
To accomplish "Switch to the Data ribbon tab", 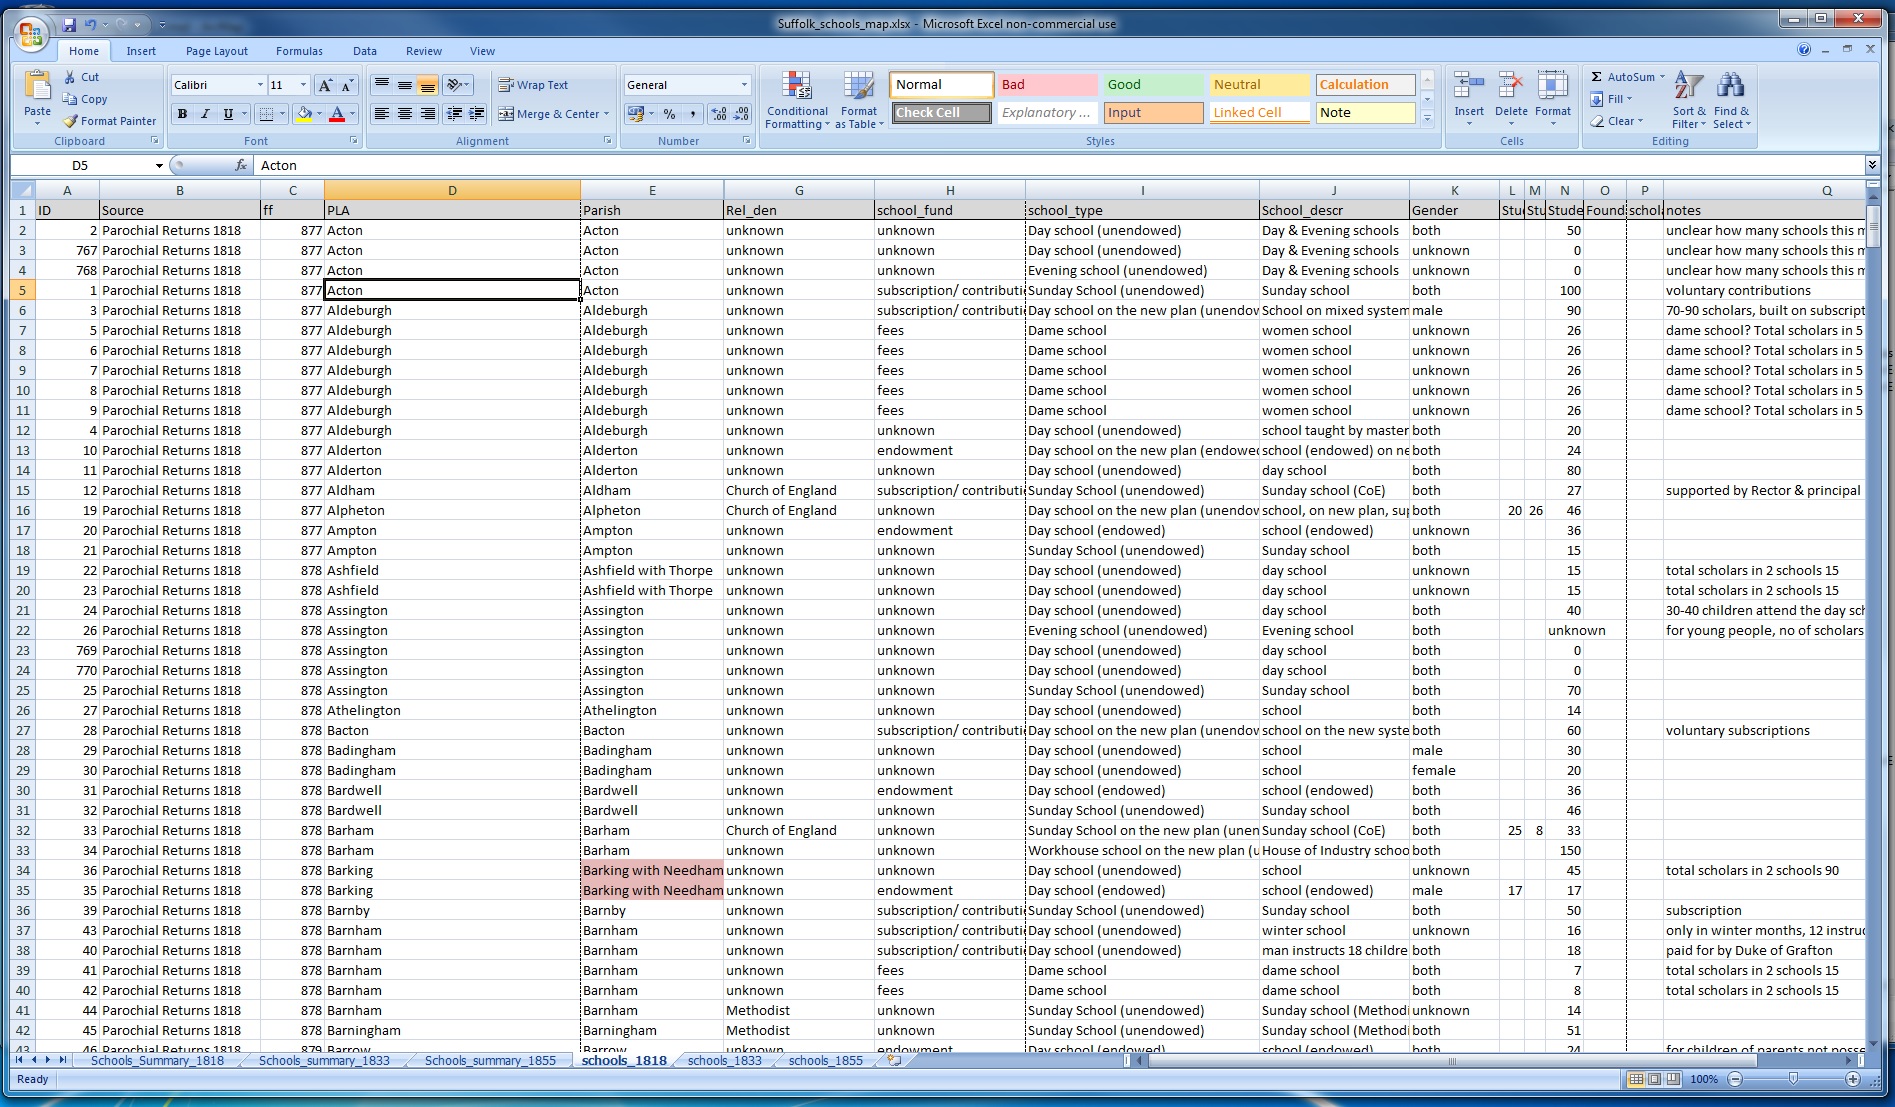I will [365, 51].
